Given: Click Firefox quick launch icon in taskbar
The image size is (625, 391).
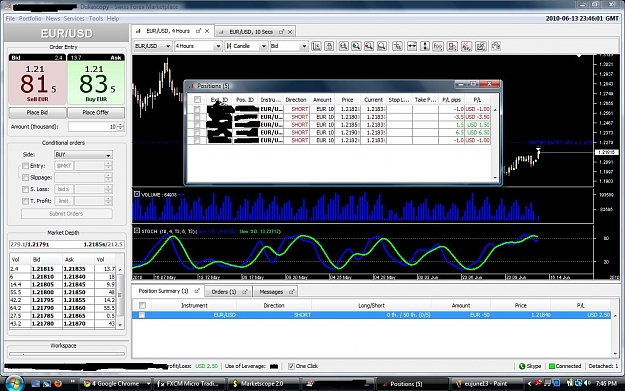Looking at the screenshot, I should (58, 383).
